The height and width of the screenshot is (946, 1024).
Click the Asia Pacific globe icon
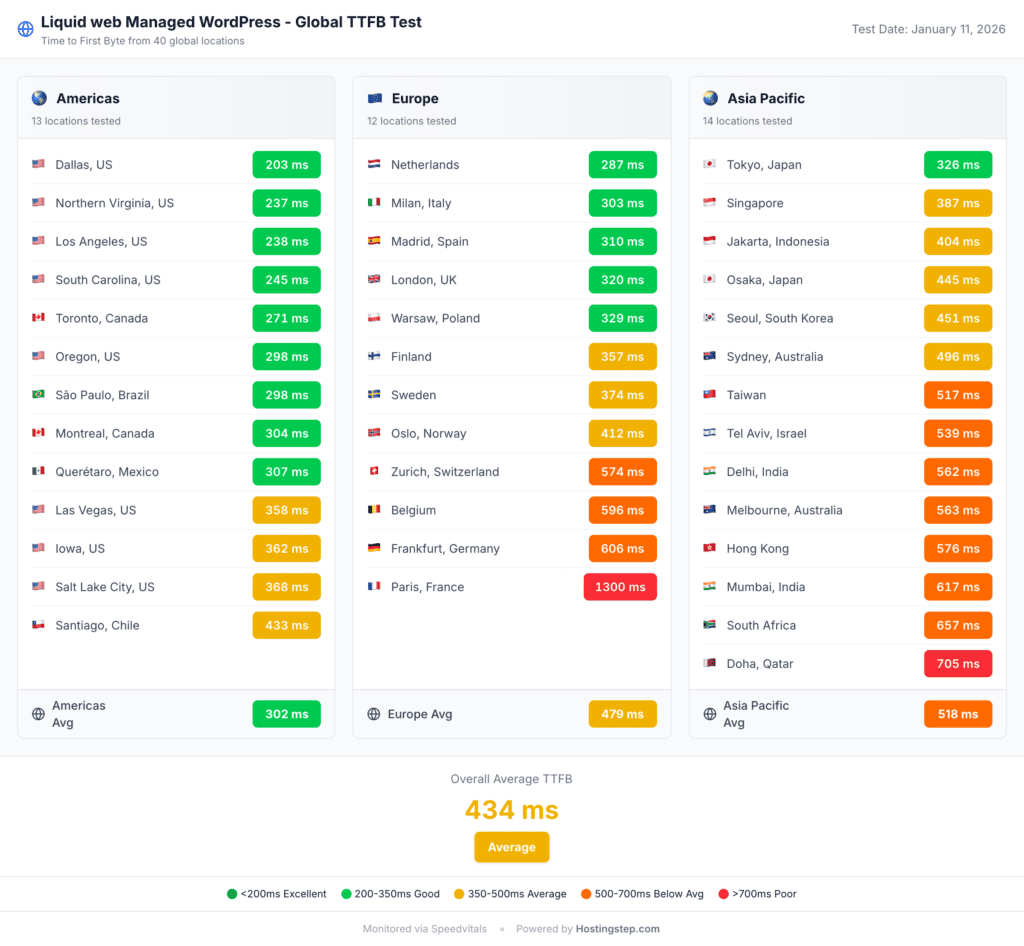pos(710,98)
